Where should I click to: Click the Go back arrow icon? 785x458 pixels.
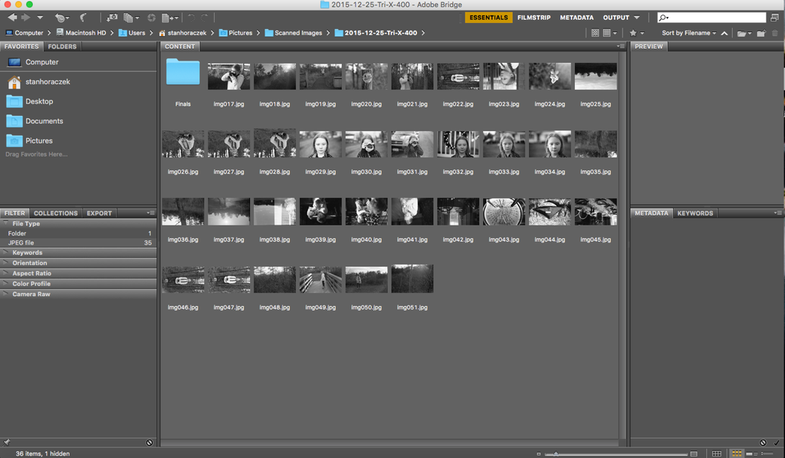[11, 18]
